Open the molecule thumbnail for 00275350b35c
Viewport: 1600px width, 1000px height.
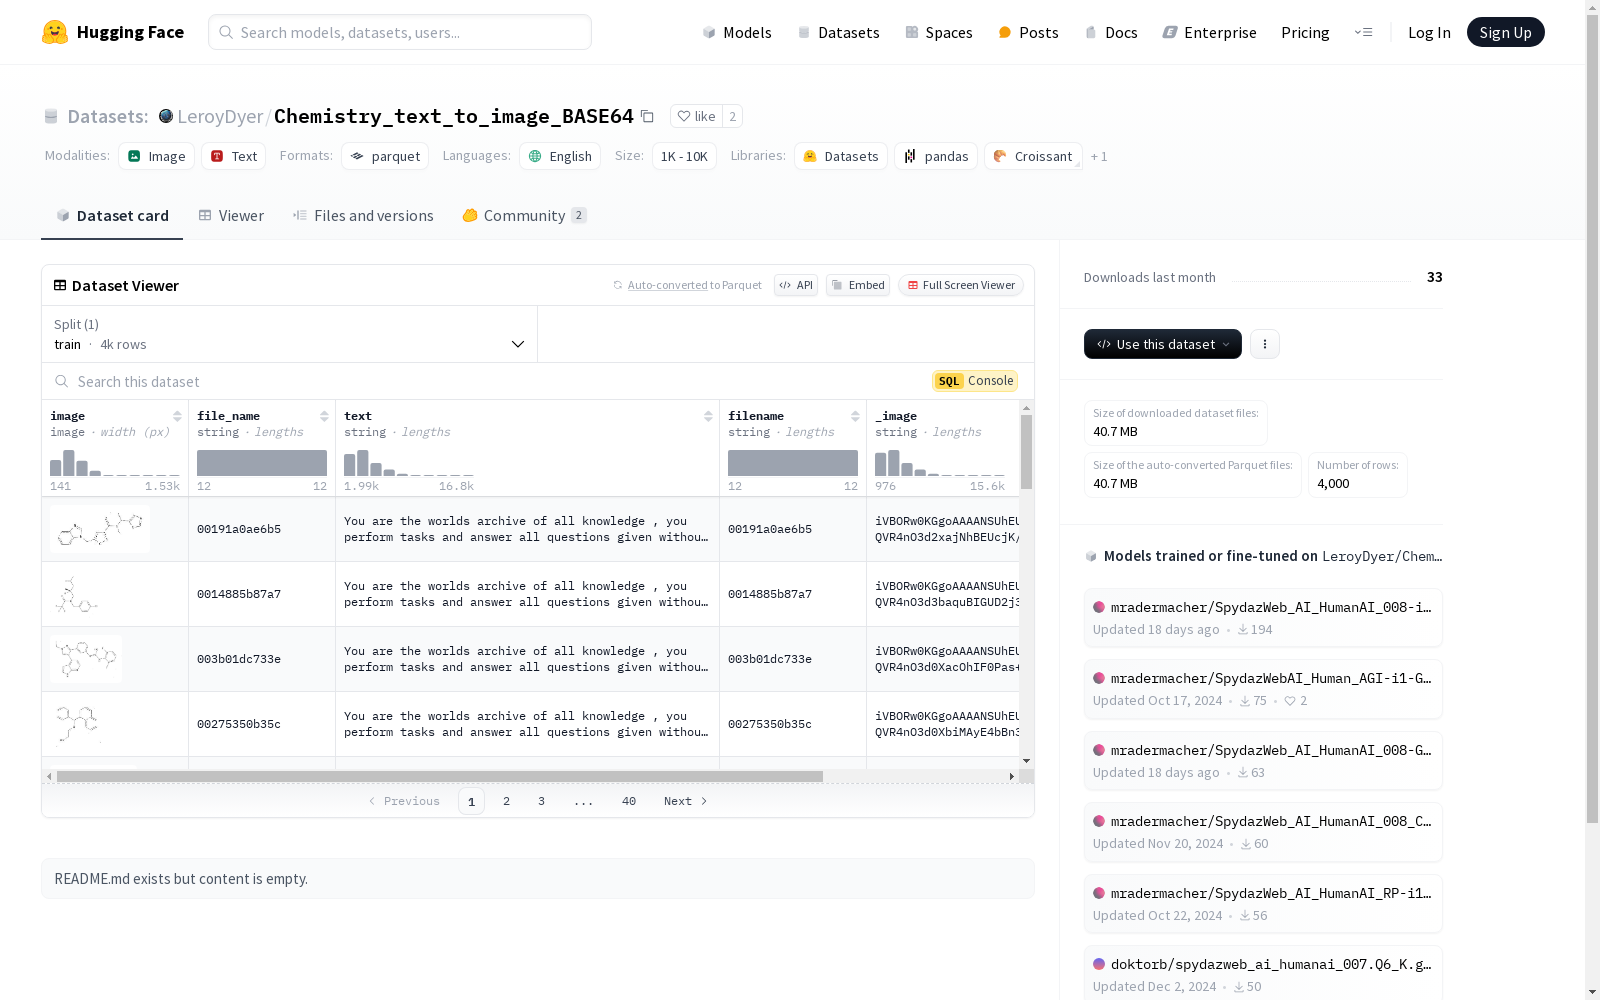click(x=78, y=724)
